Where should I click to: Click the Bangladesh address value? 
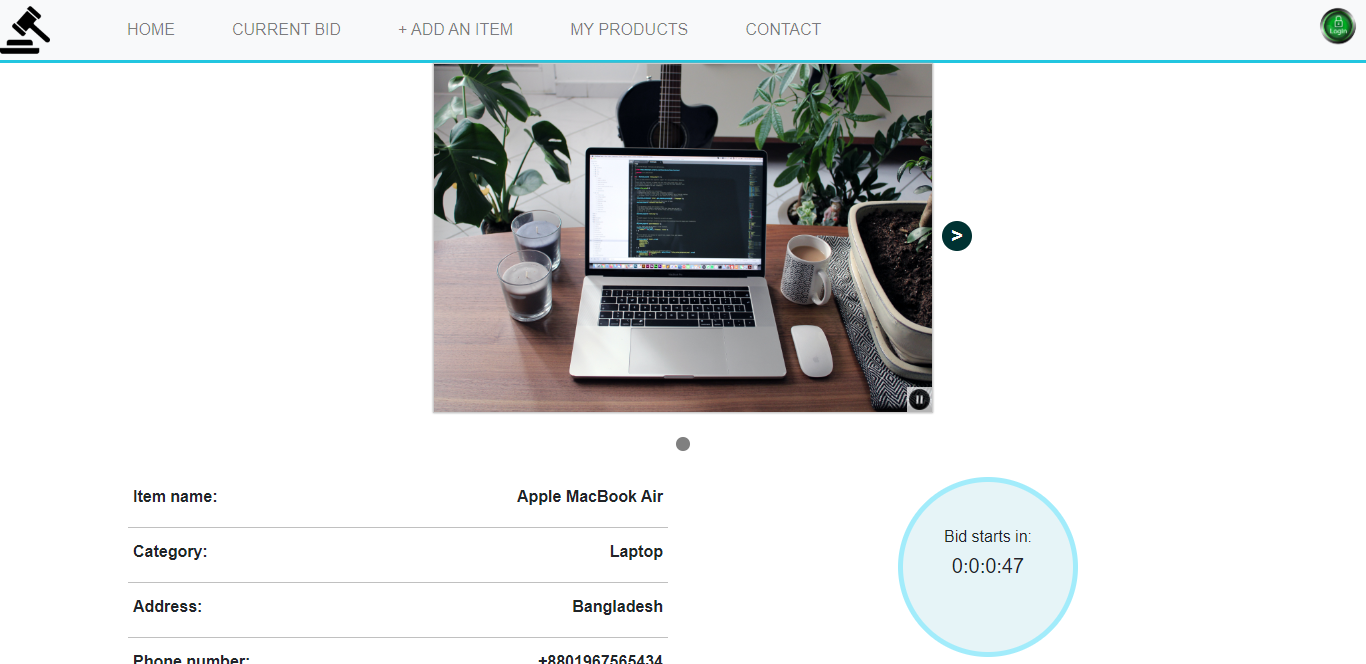tap(617, 606)
